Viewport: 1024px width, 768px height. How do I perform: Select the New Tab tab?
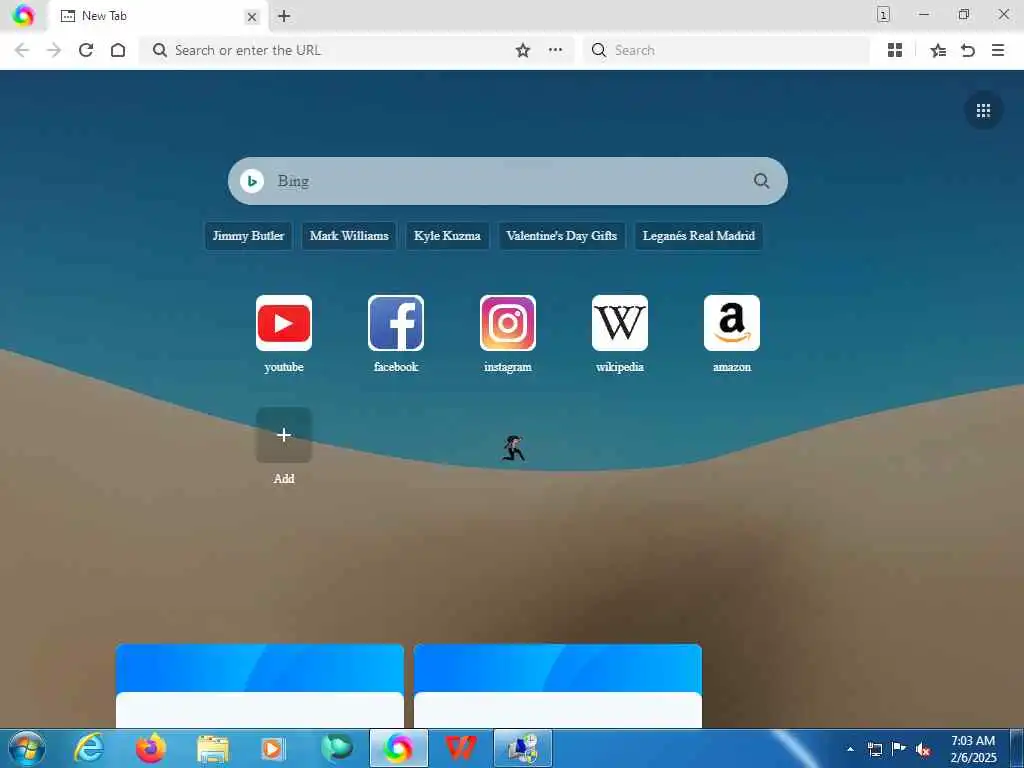[x=159, y=16]
